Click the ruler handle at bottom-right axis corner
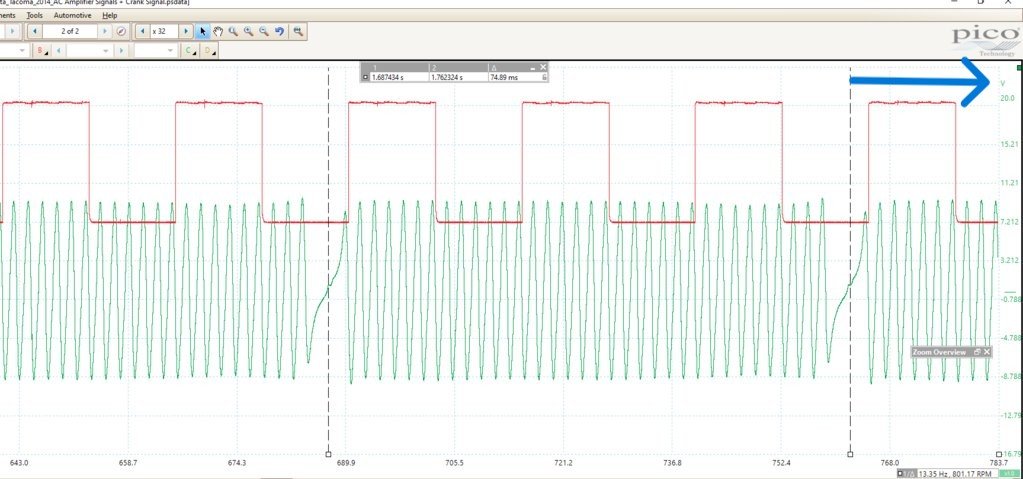Screen dimensions: 1023x479 coord(999,454)
